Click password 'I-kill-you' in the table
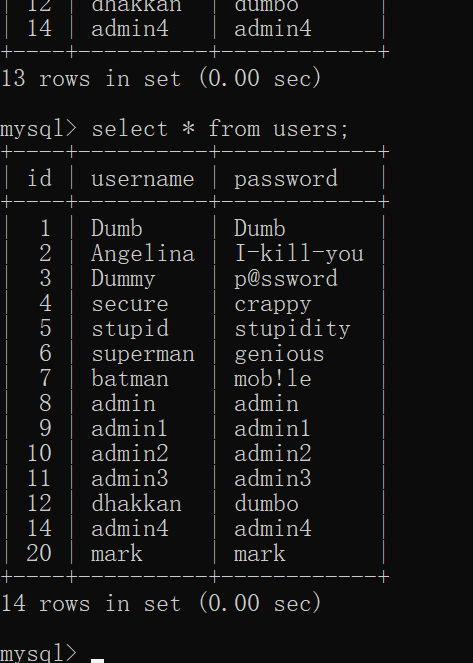Image resolution: width=473 pixels, height=663 pixels. 299,254
